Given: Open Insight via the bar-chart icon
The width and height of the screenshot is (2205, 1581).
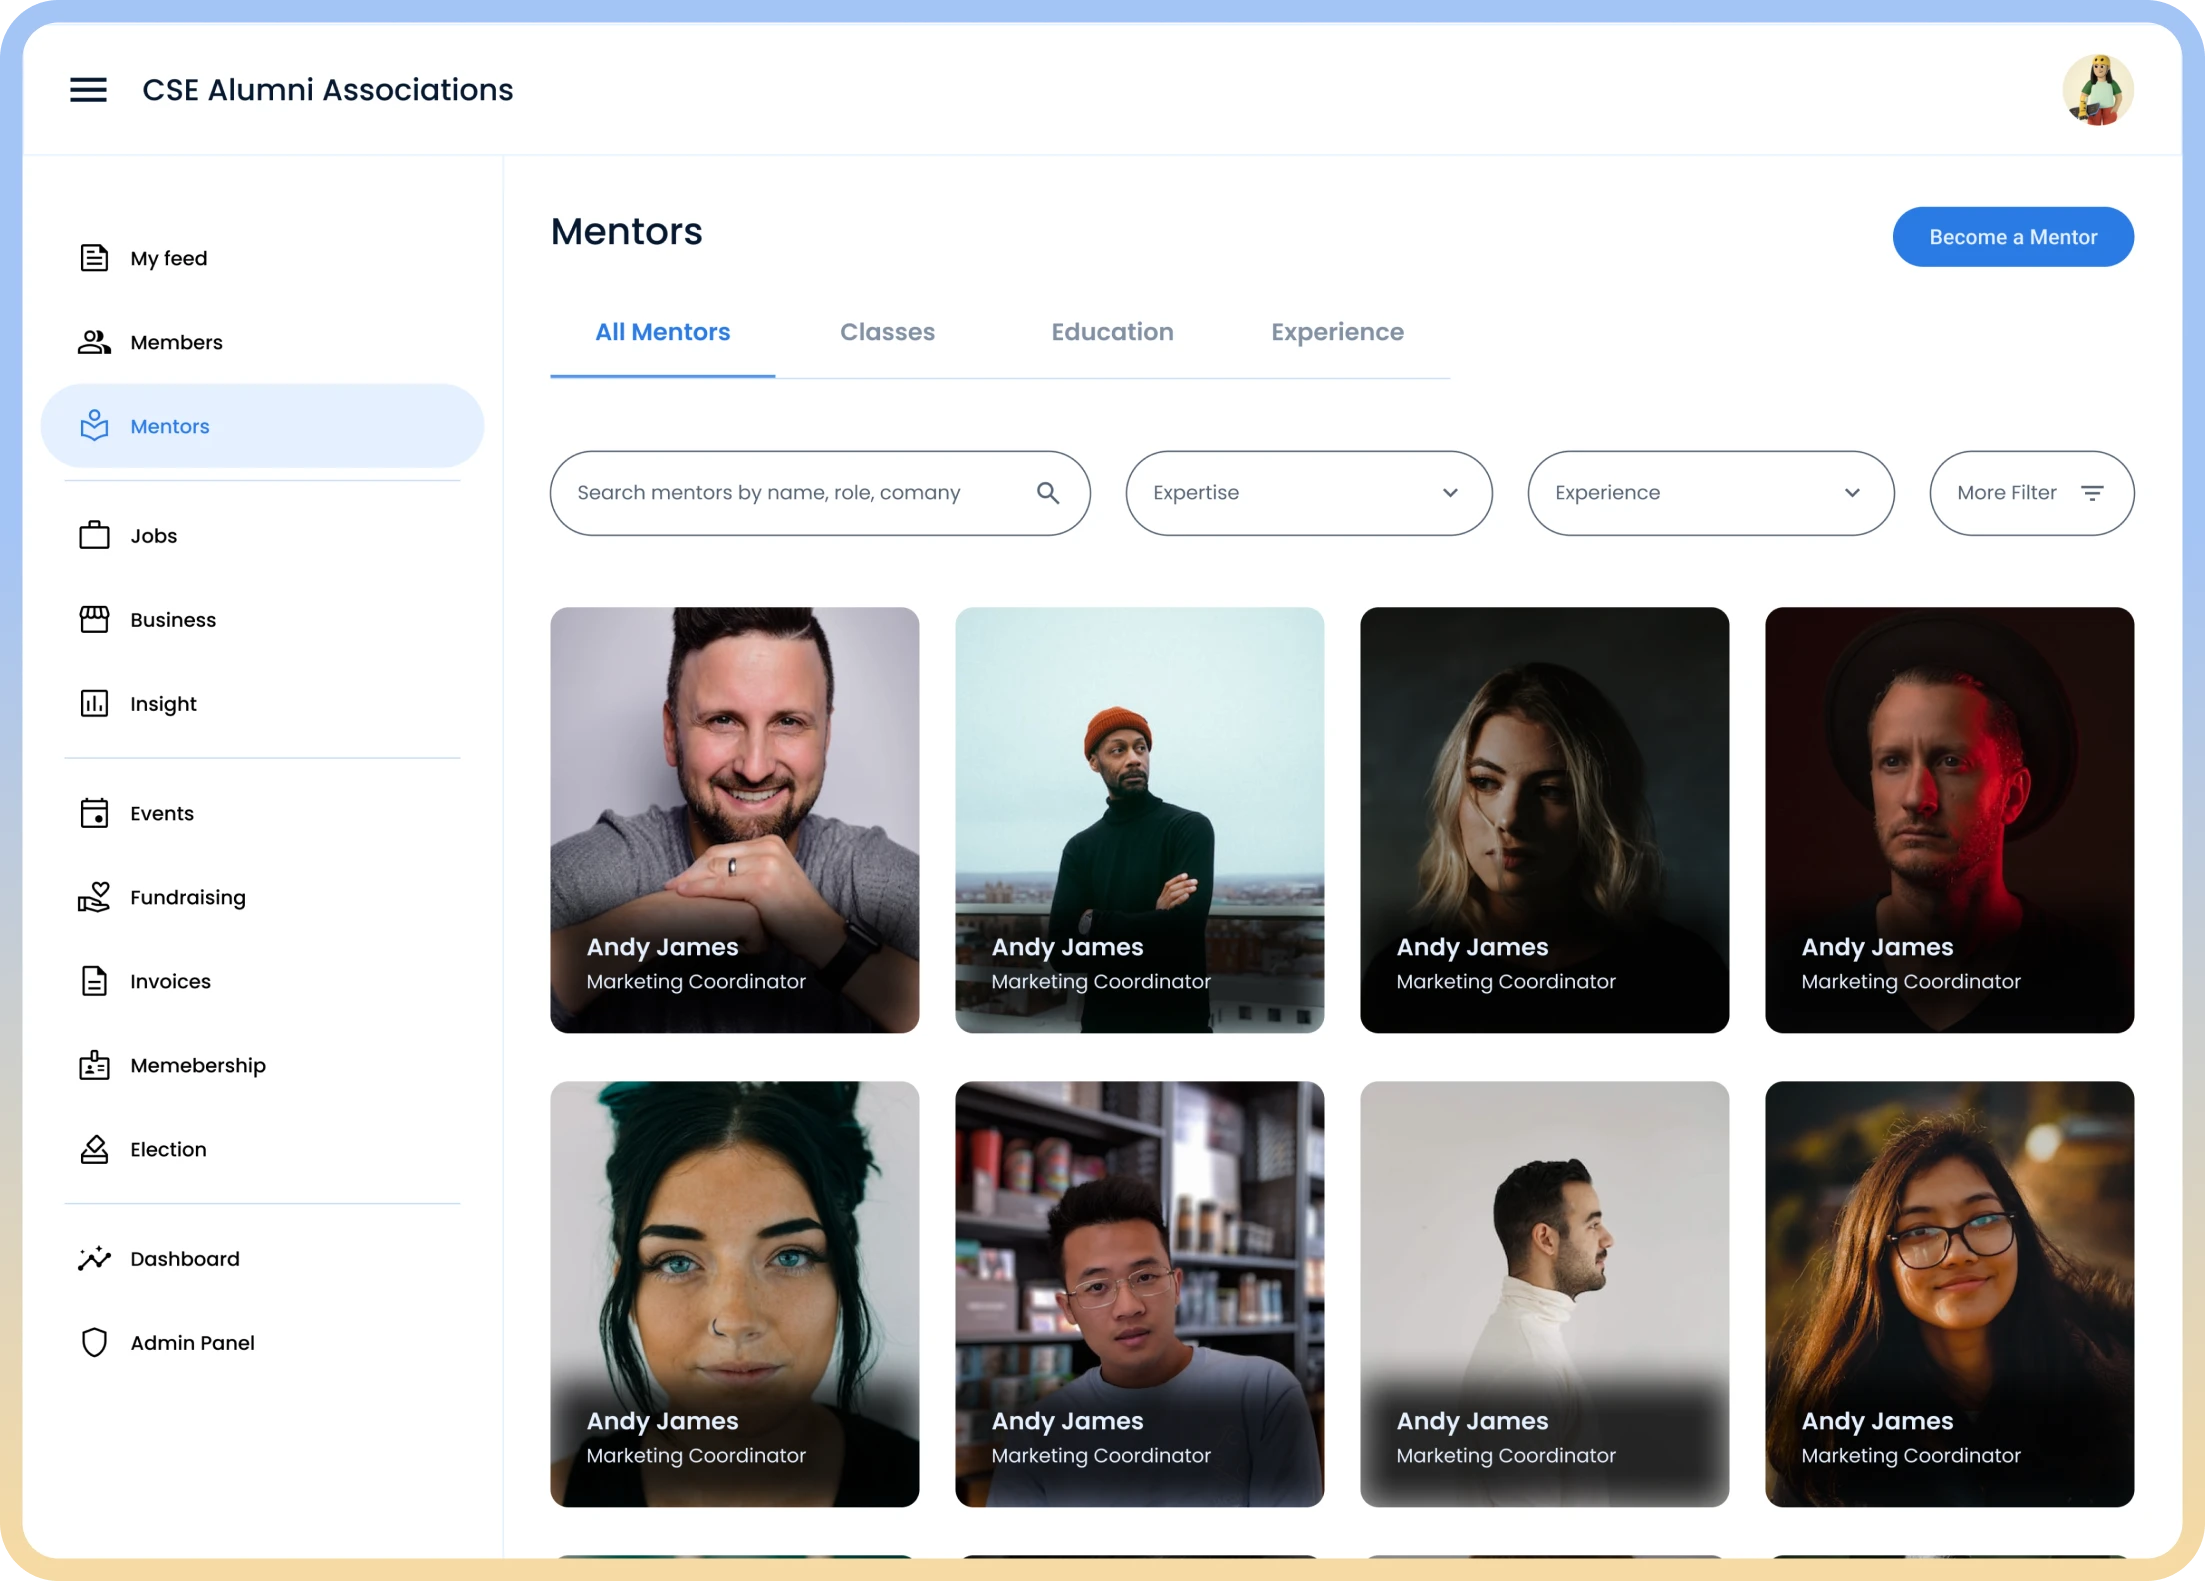Looking at the screenshot, I should (x=94, y=704).
